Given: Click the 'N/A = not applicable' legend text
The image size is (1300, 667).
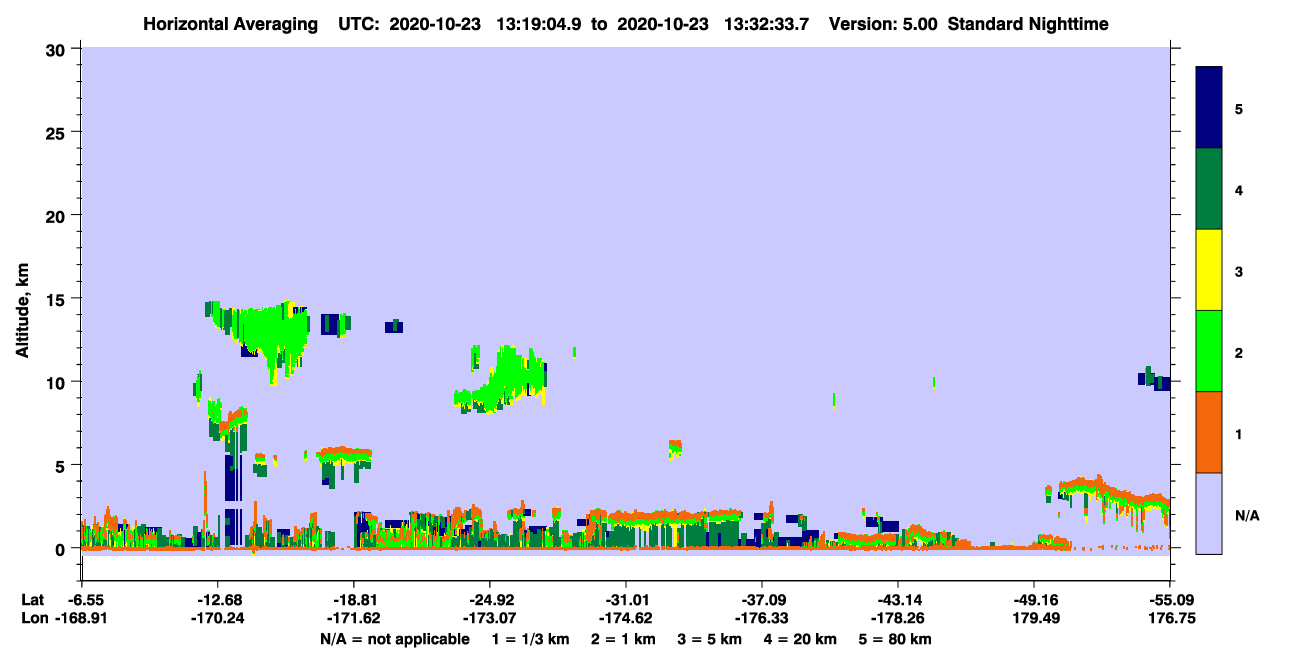Looking at the screenshot, I should [x=395, y=639].
